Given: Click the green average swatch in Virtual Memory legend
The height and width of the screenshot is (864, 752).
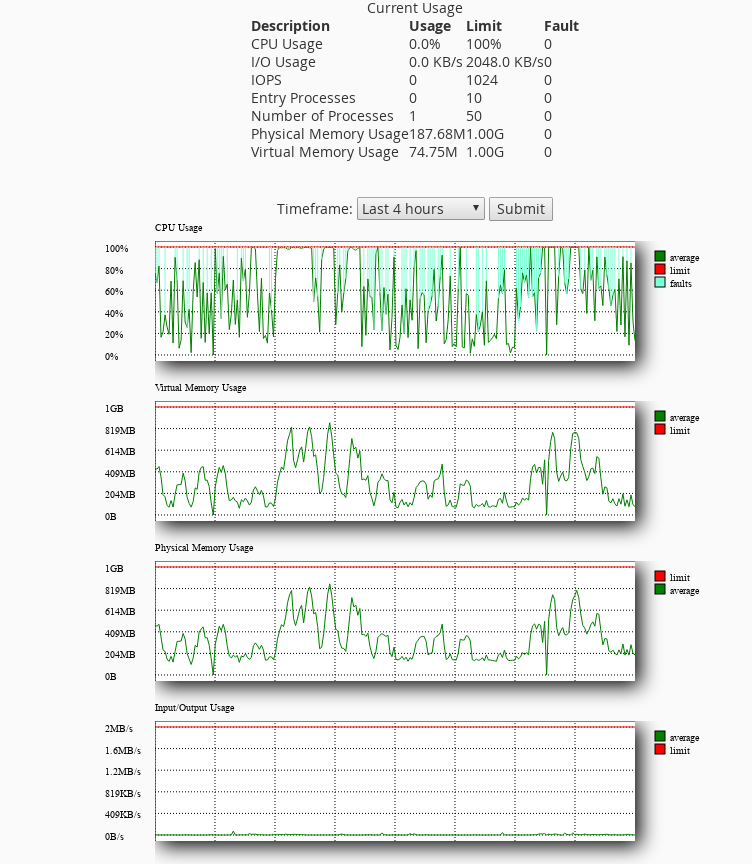Looking at the screenshot, I should click(660, 416).
